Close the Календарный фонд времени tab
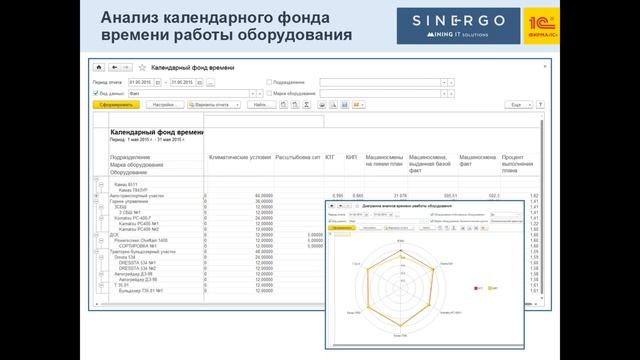This screenshot has width=640, height=360. 545,66
